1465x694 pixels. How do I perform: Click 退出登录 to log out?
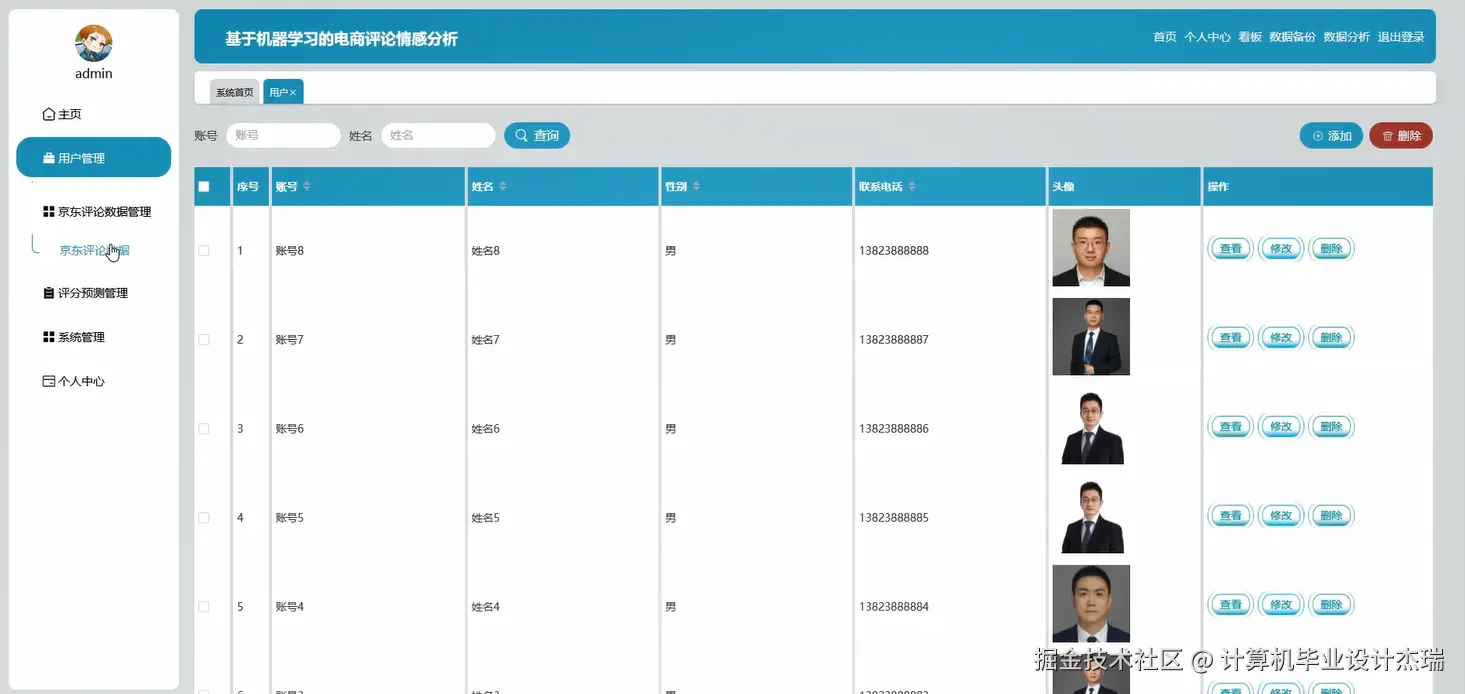(1401, 37)
